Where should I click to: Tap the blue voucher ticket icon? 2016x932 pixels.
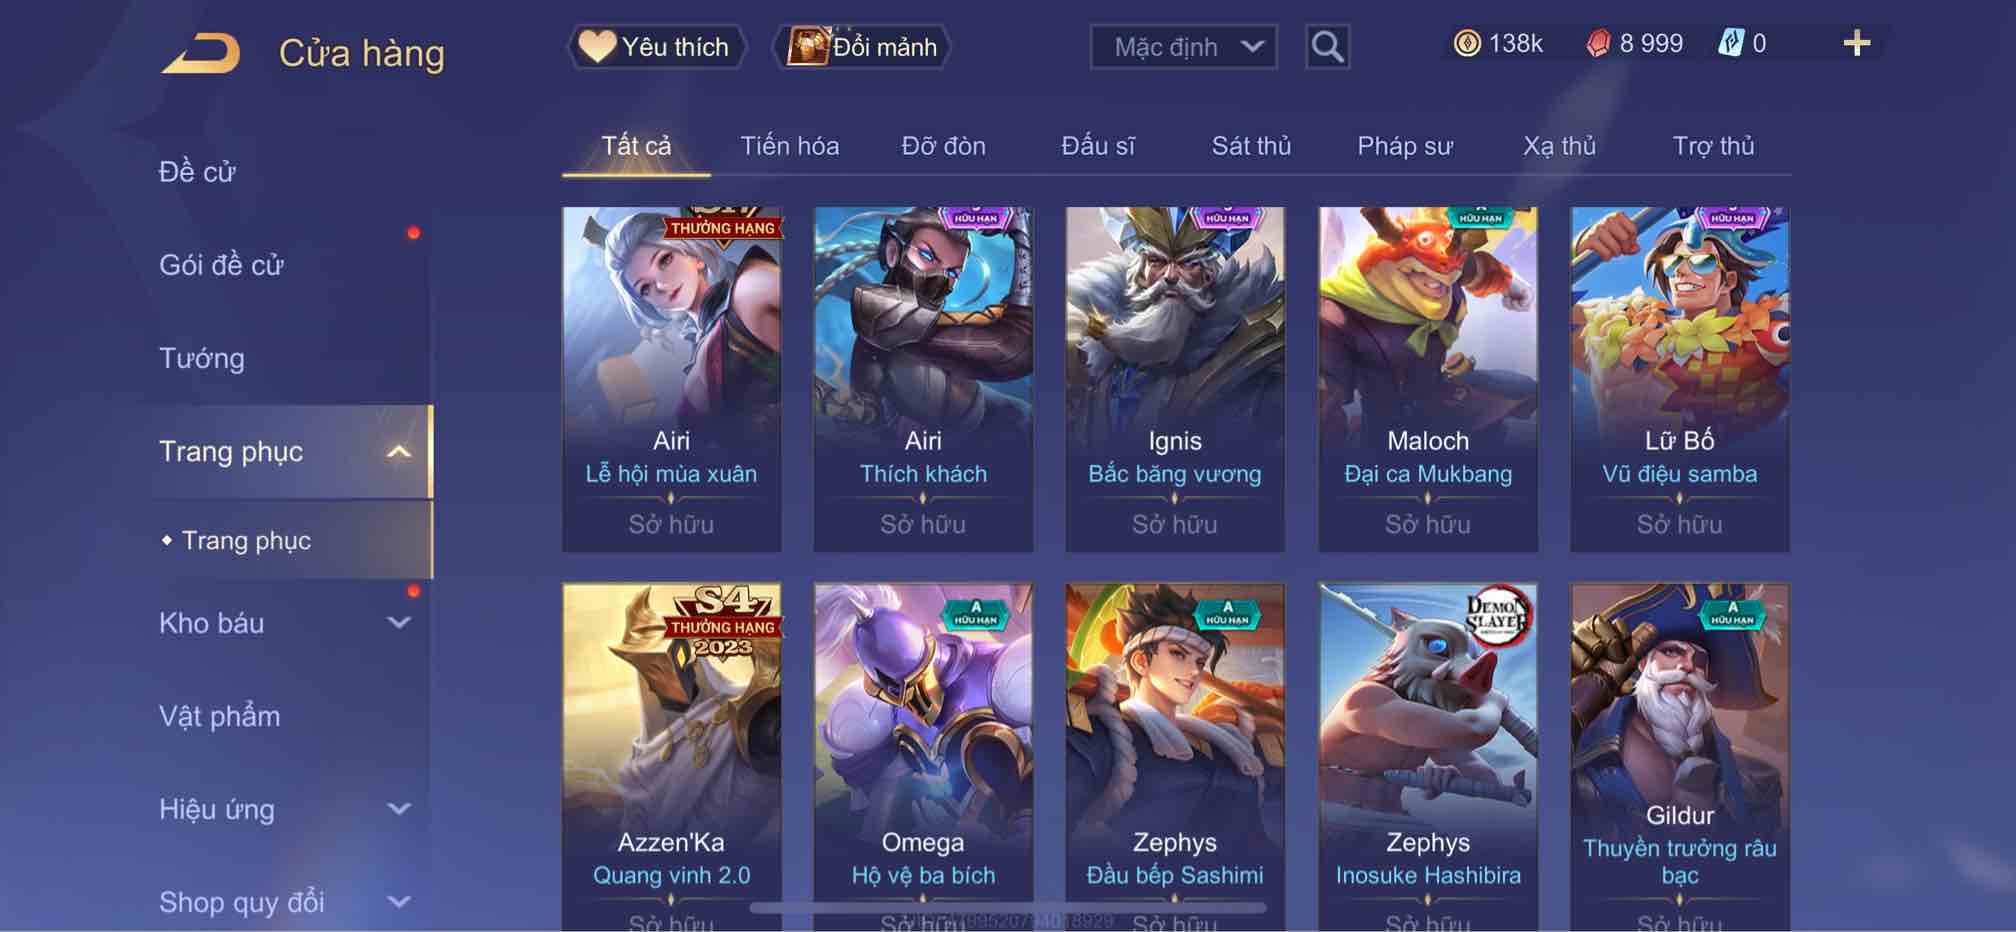(1730, 43)
